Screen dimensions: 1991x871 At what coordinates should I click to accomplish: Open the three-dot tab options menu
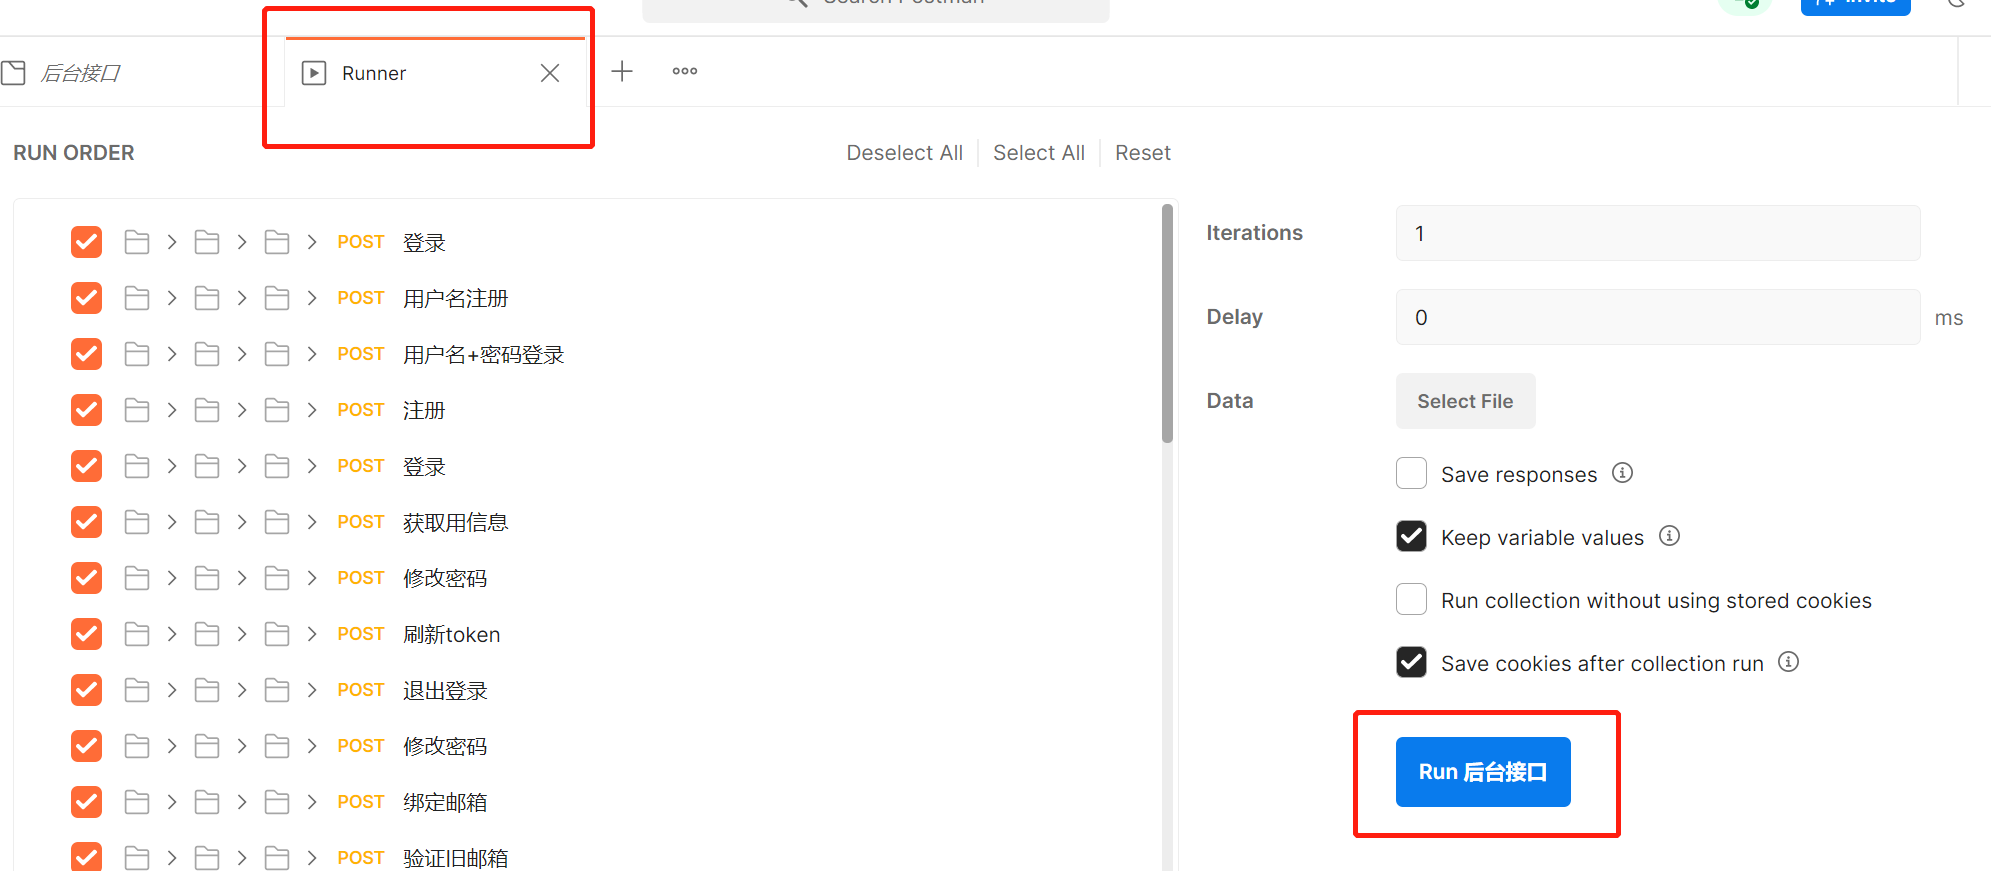pos(685,71)
